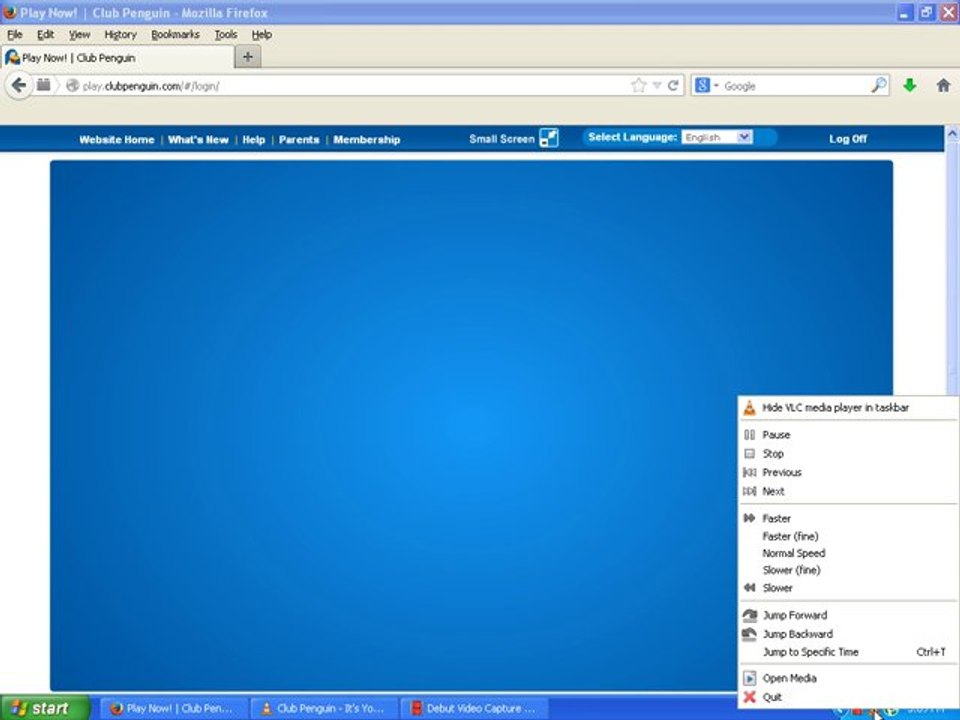
Task: Click the Open Media play icon
Action: coord(749,678)
